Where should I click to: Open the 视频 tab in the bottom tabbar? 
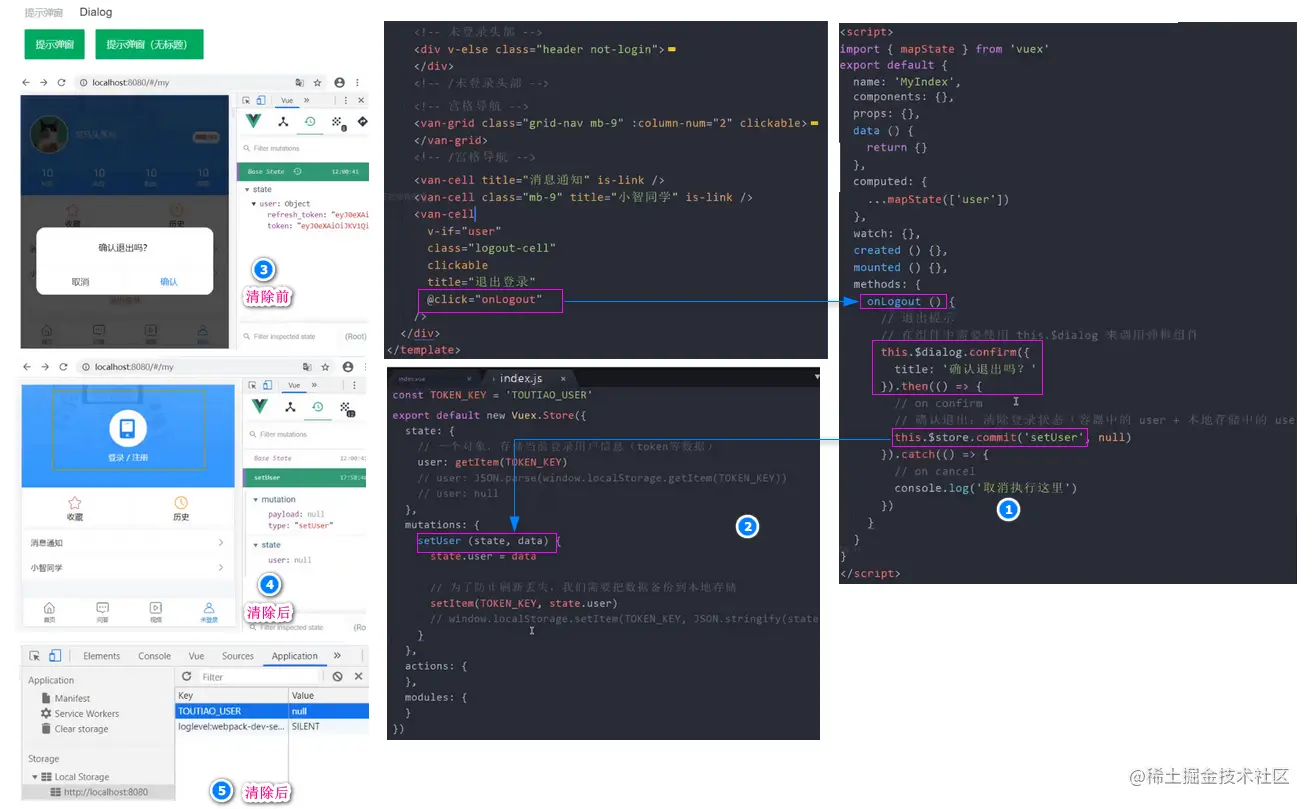coord(155,612)
